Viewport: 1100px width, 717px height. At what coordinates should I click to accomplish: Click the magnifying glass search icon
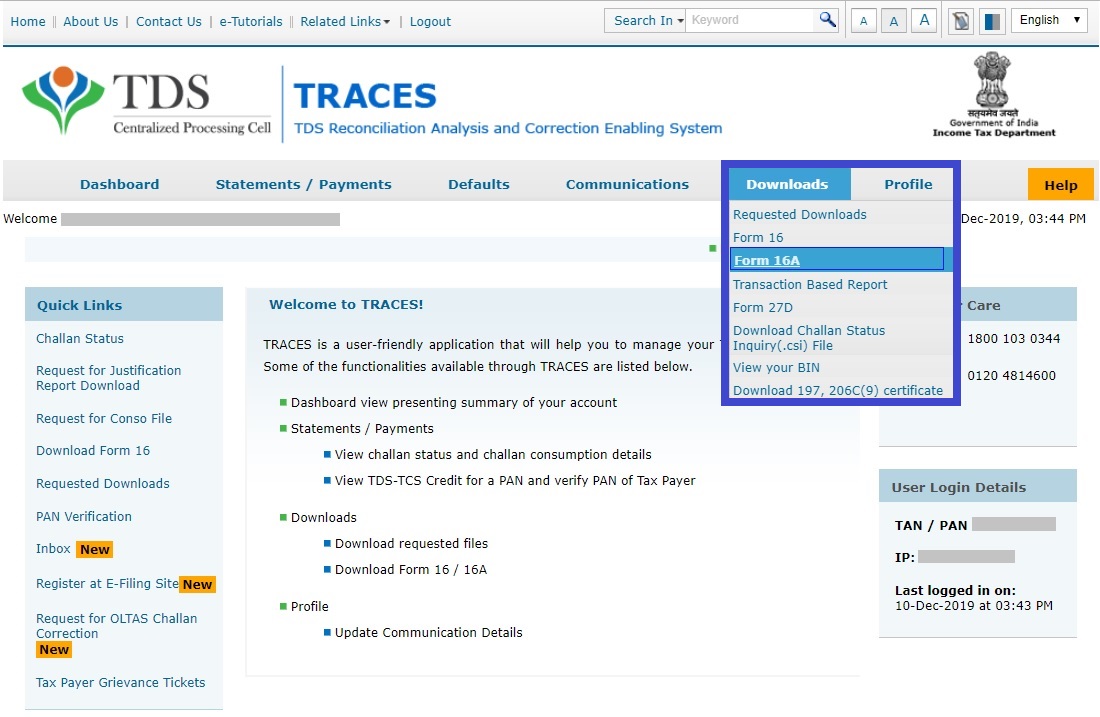click(x=827, y=20)
